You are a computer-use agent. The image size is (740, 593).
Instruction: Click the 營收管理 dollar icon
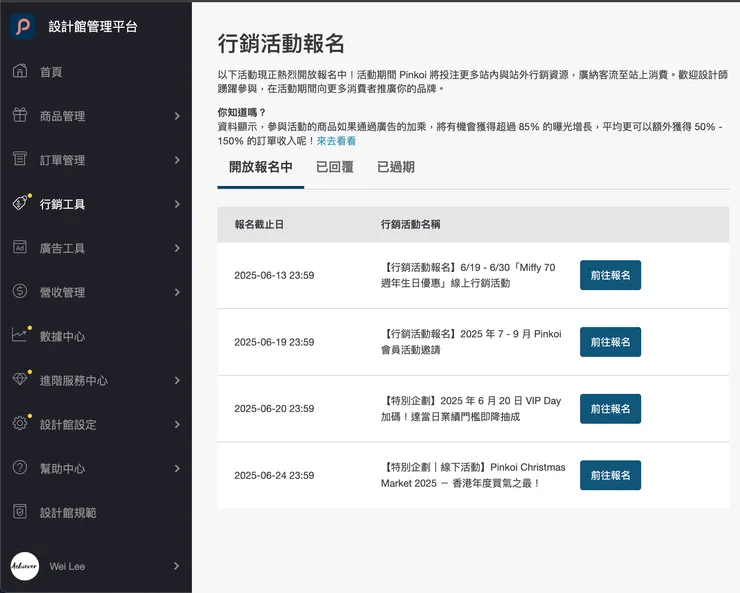coord(20,291)
